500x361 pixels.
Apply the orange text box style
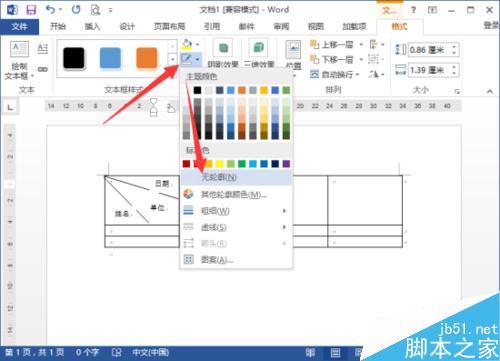(147, 58)
